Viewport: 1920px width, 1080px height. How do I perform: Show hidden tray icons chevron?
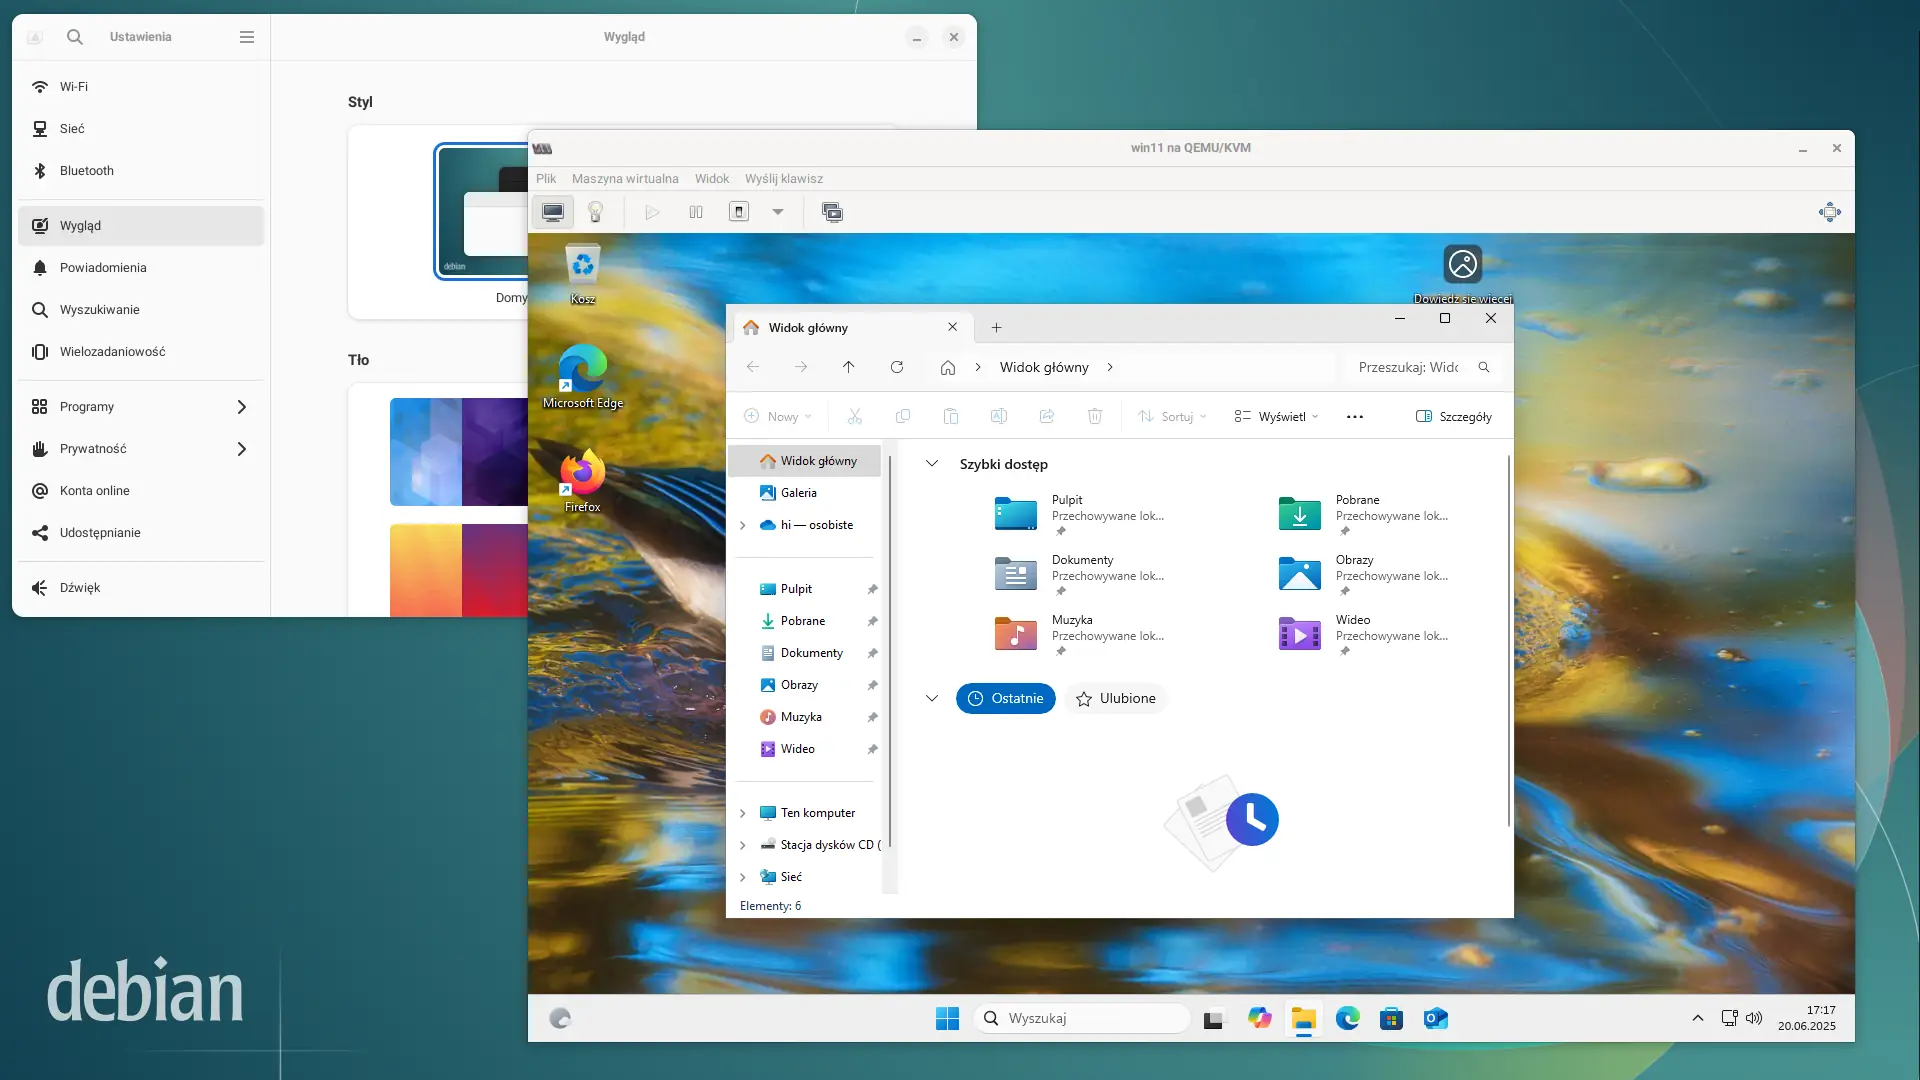[1698, 1019]
